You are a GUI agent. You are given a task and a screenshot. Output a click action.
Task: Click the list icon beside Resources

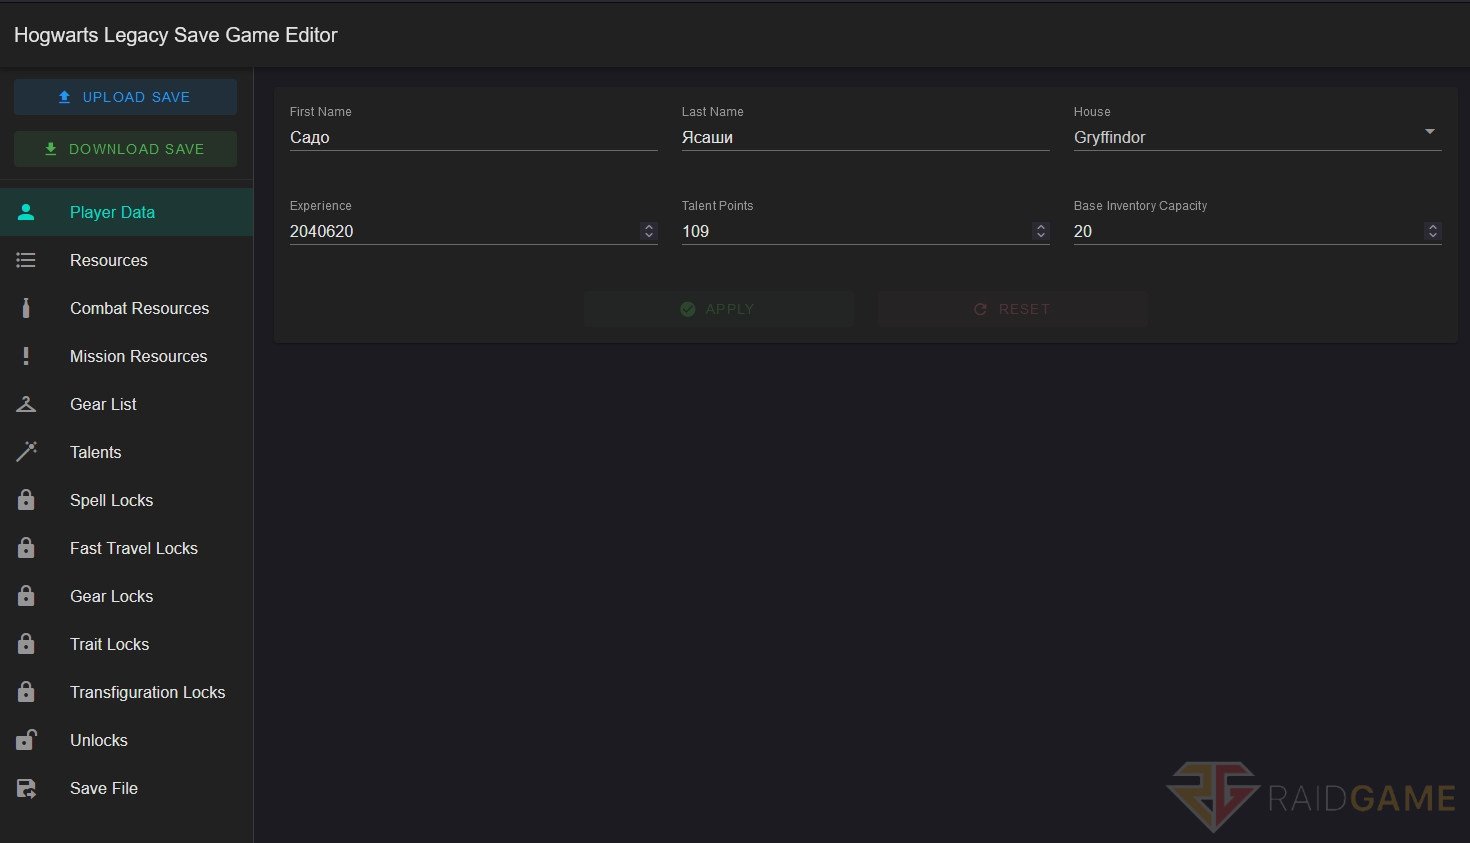click(26, 260)
